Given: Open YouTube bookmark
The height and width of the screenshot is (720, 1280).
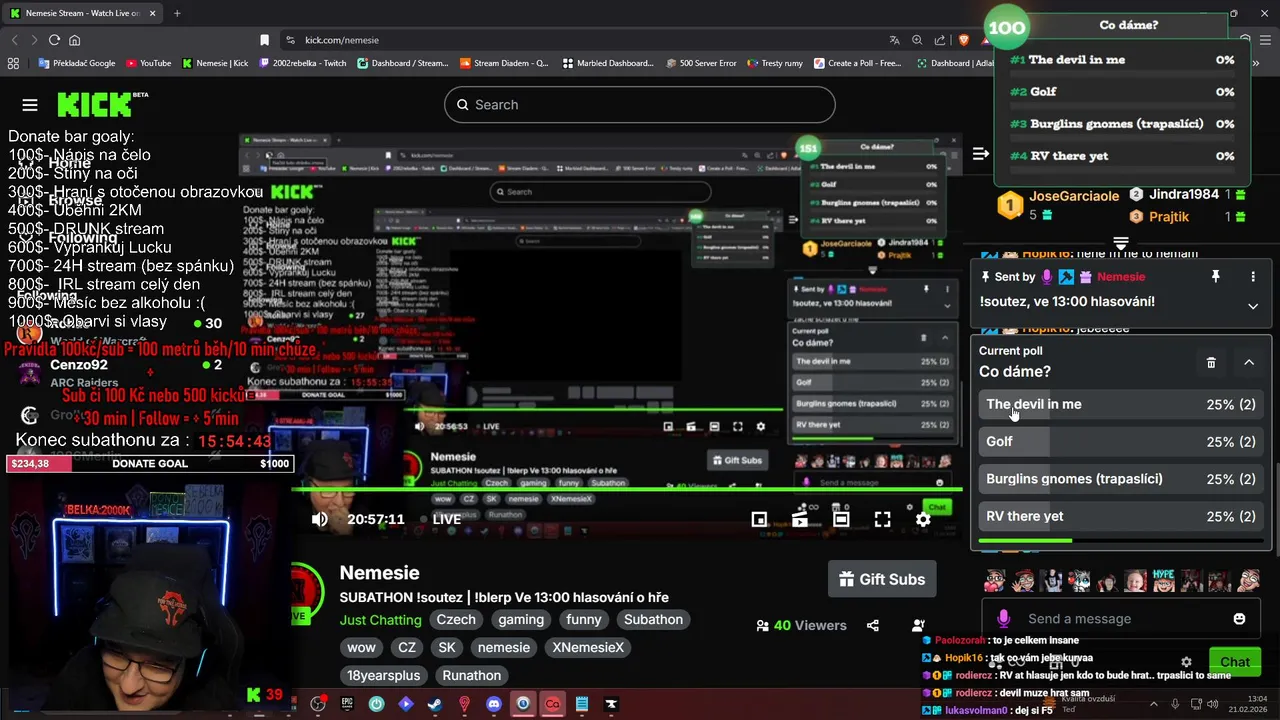Looking at the screenshot, I should [x=148, y=63].
